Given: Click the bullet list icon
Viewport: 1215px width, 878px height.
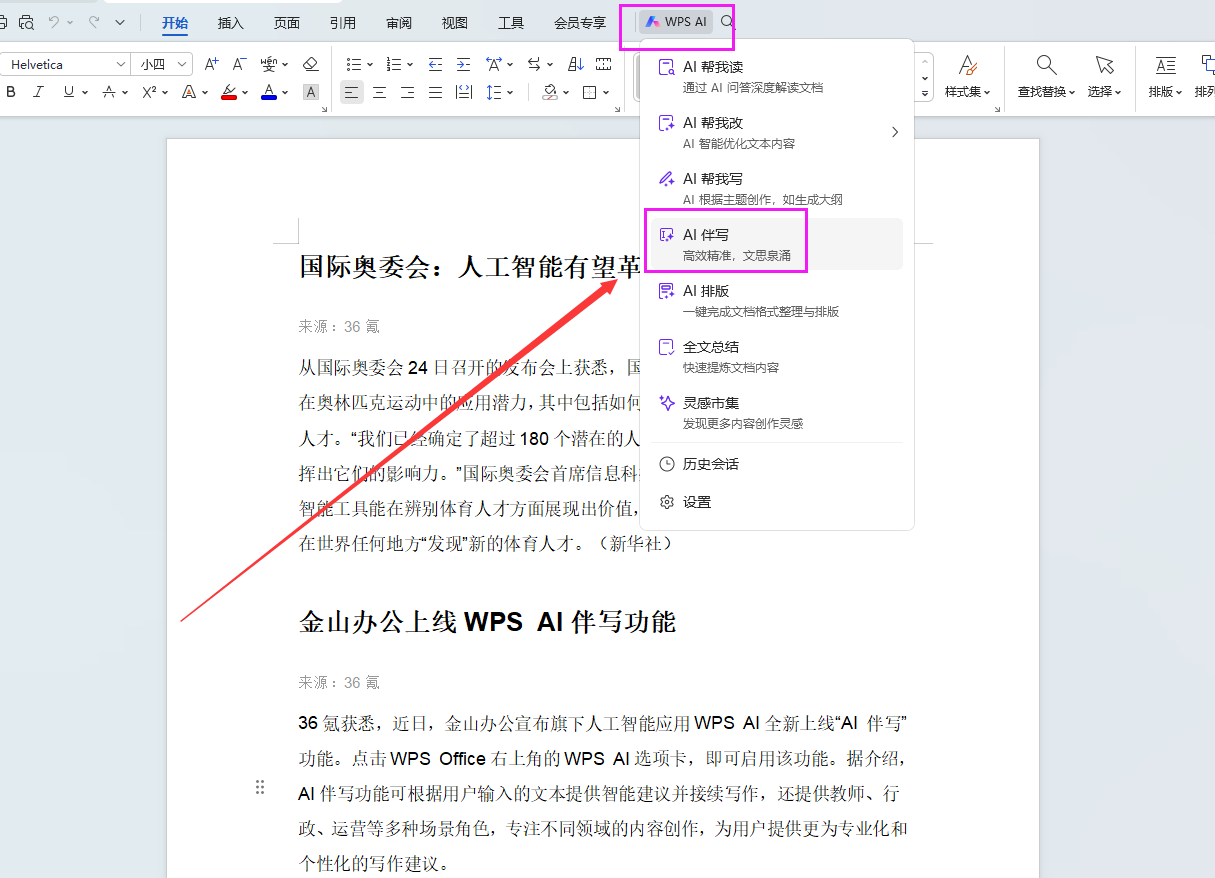Looking at the screenshot, I should pyautogui.click(x=354, y=64).
